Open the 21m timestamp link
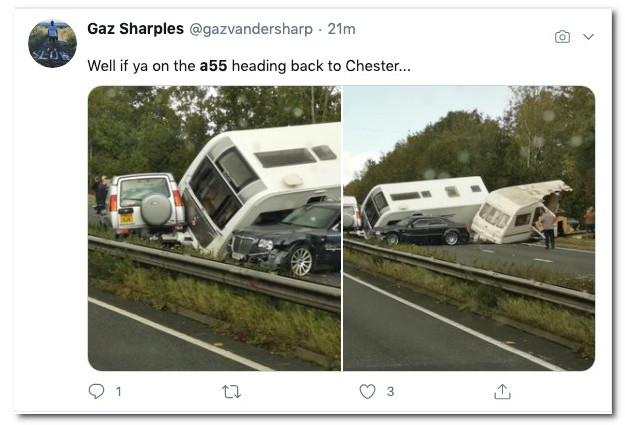The width and height of the screenshot is (625, 425). pyautogui.click(x=341, y=29)
